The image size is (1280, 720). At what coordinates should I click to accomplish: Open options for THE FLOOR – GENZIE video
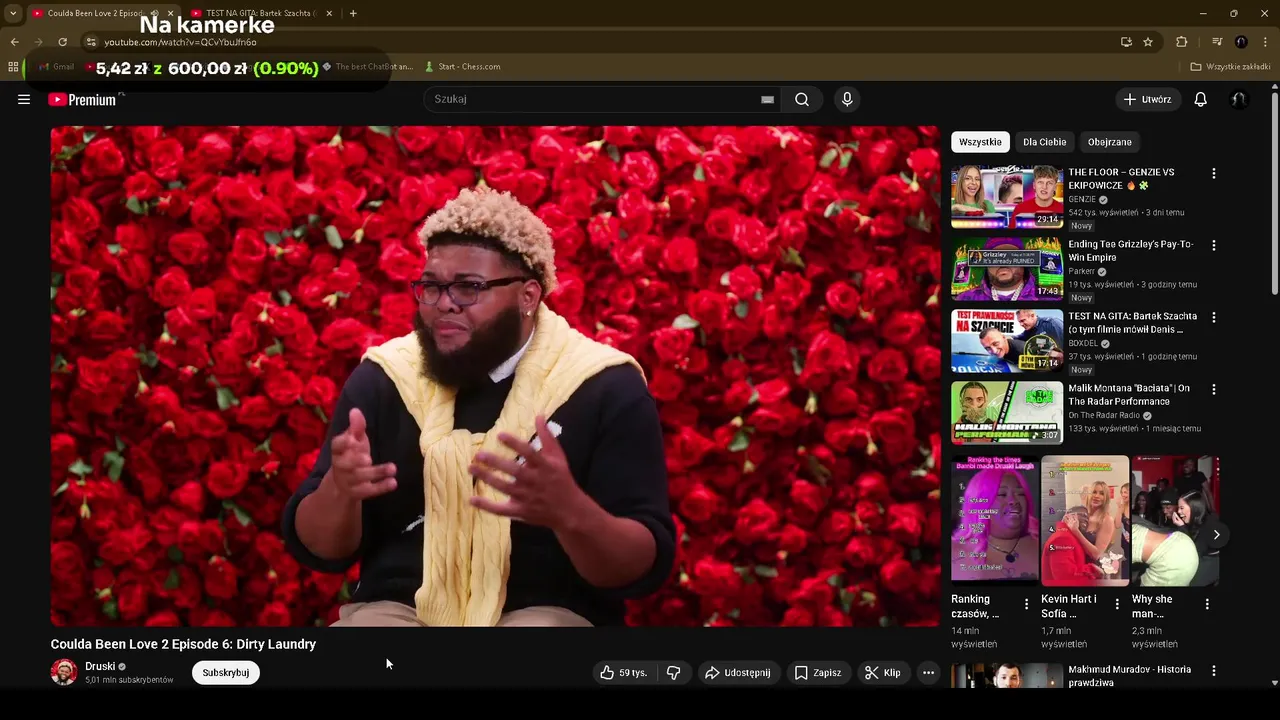point(1214,173)
